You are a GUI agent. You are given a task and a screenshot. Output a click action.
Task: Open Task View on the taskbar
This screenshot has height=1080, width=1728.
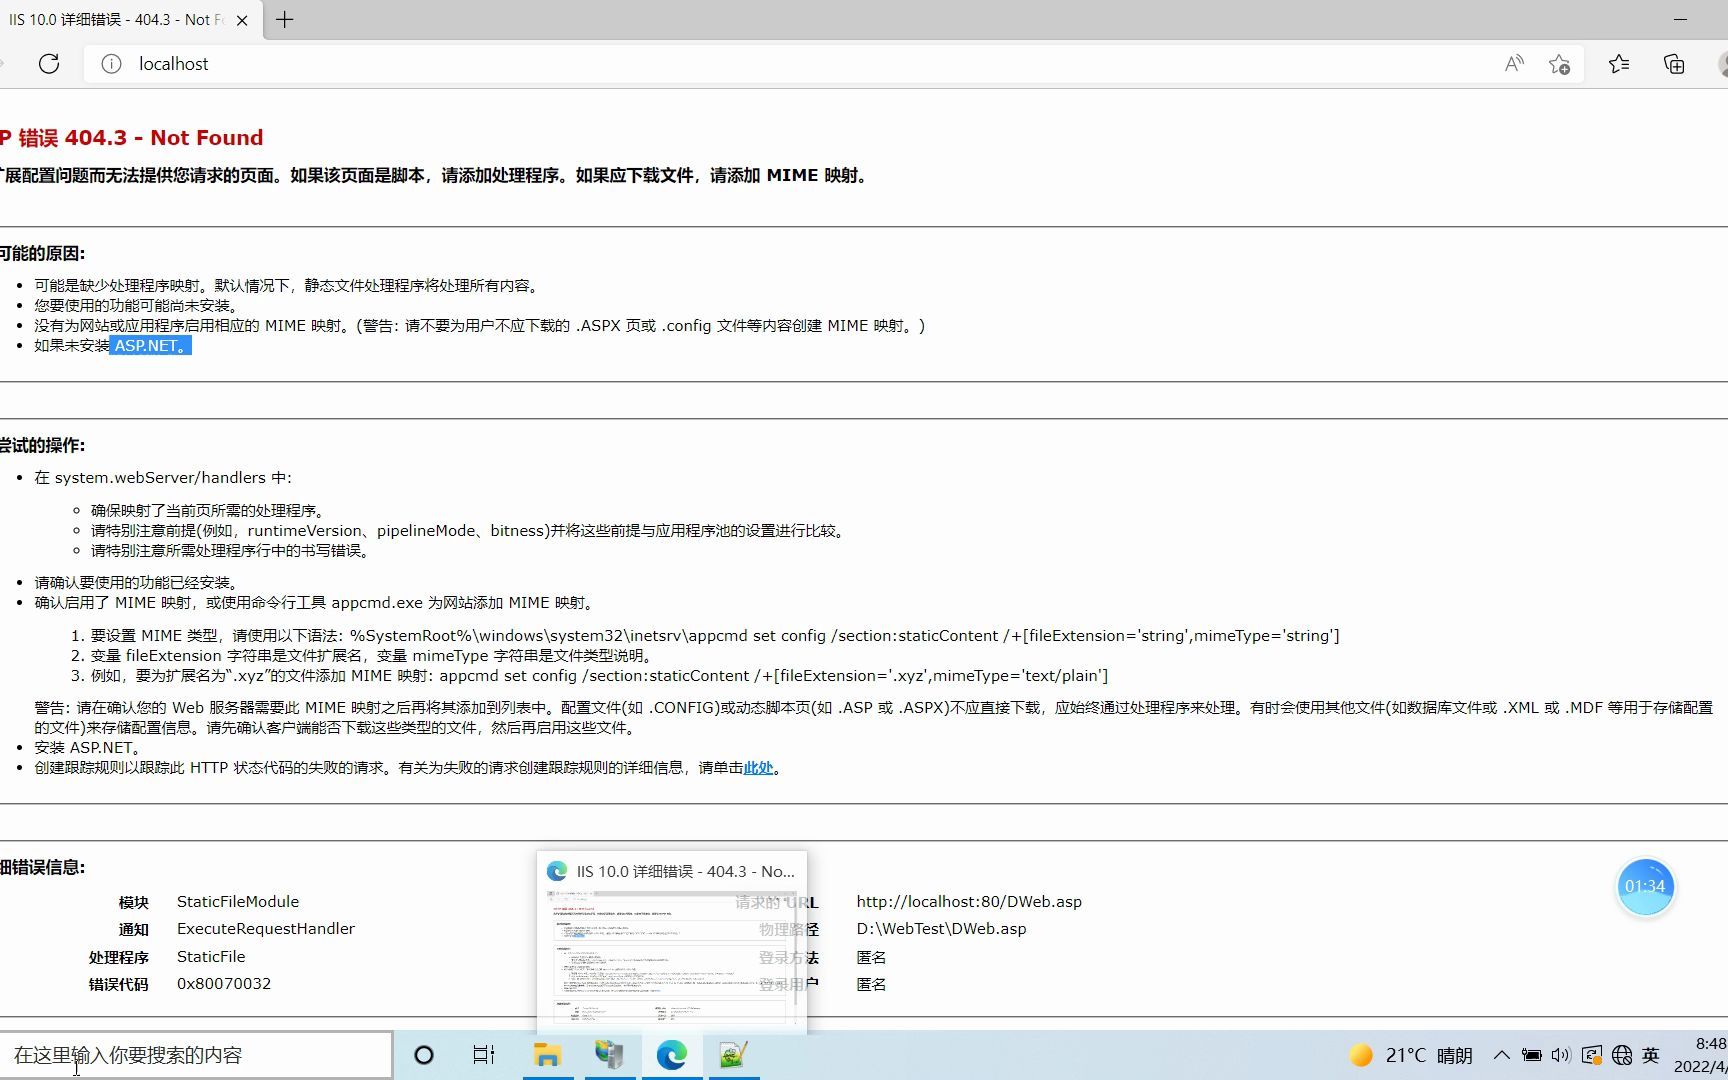(484, 1055)
